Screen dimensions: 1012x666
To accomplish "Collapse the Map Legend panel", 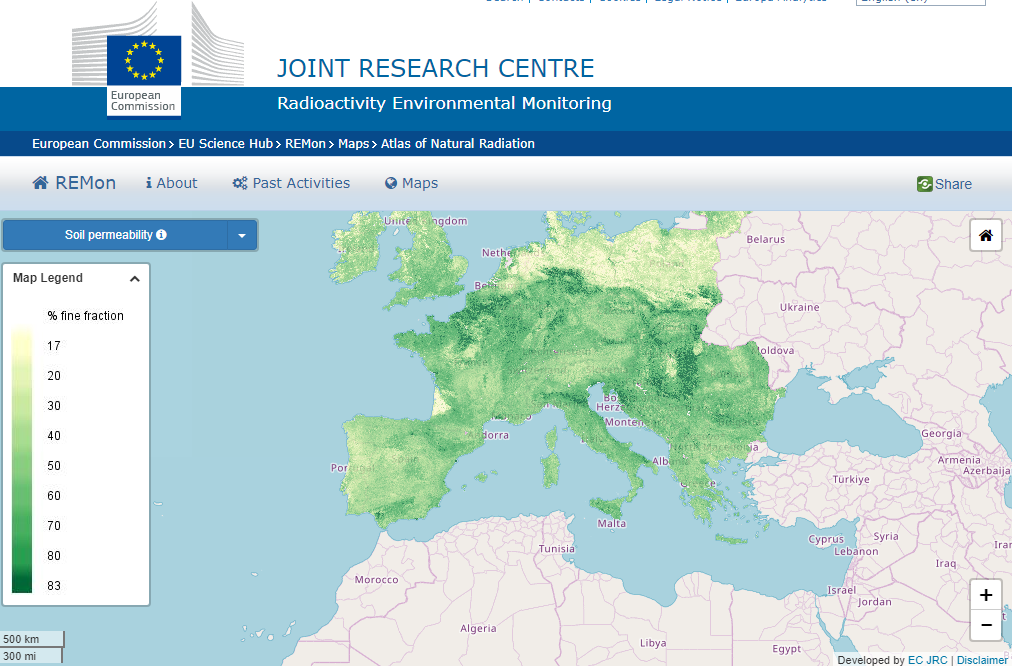I will (x=134, y=279).
